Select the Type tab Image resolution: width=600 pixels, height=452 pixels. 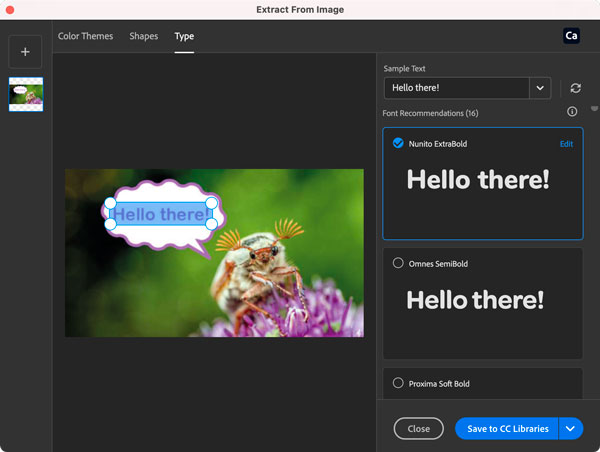pos(184,36)
